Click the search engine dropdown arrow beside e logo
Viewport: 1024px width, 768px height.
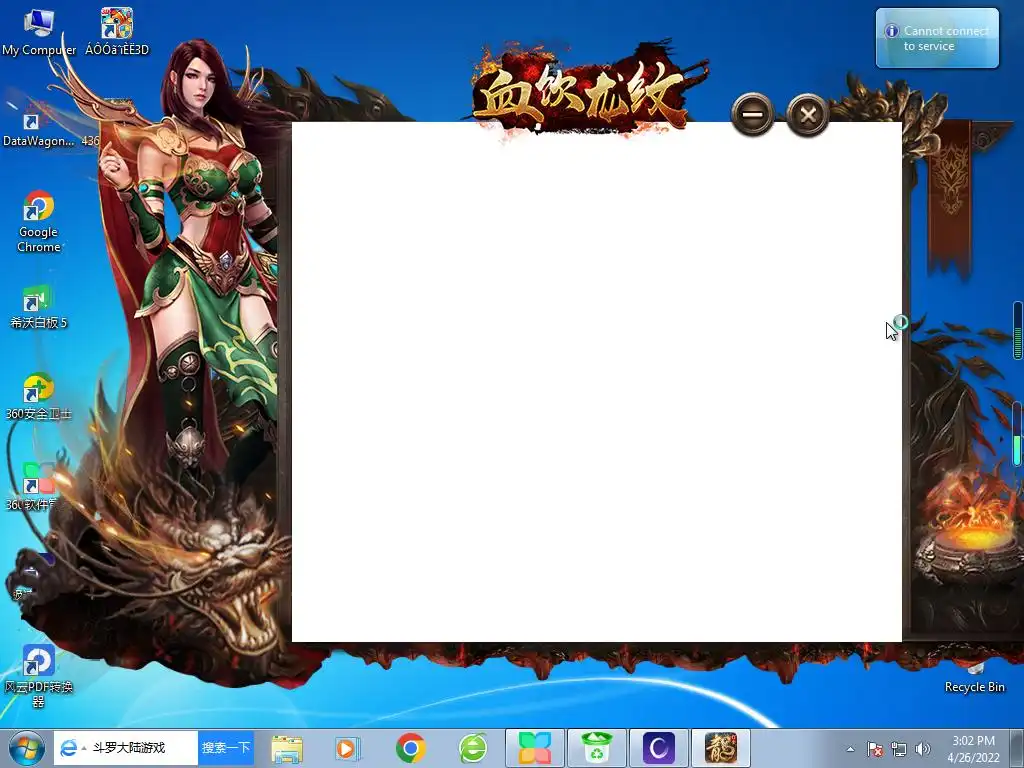(84, 748)
